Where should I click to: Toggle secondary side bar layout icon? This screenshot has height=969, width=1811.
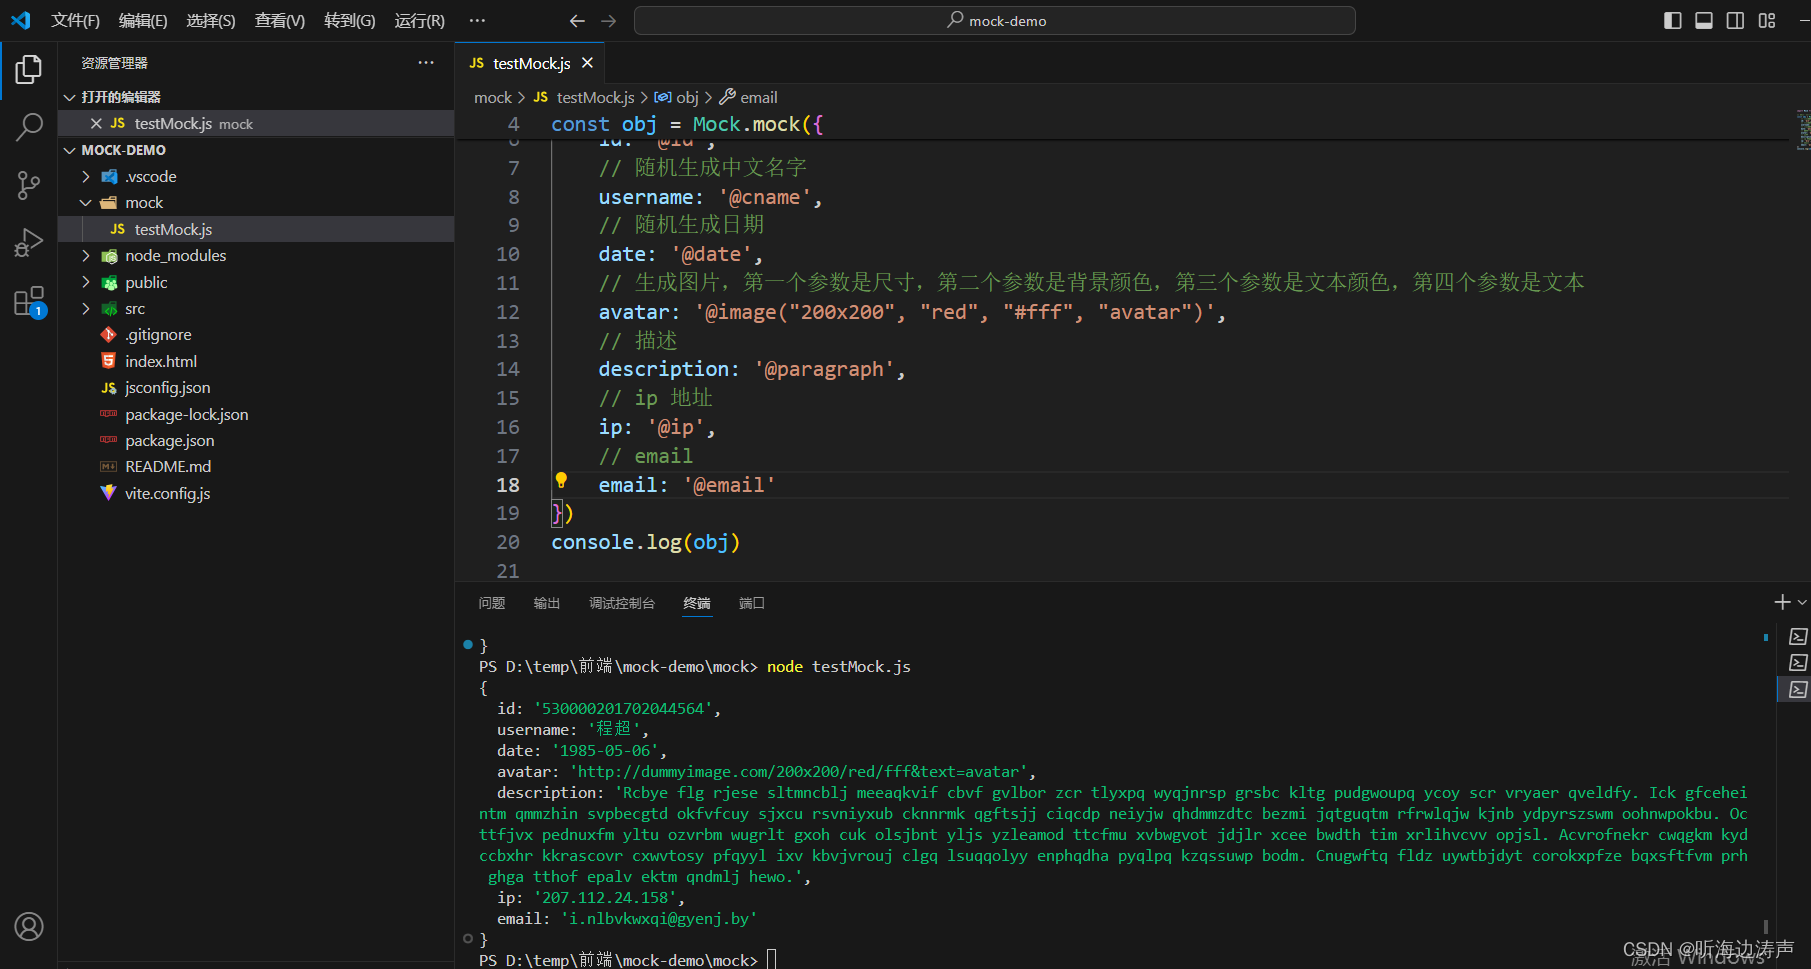pos(1735,21)
